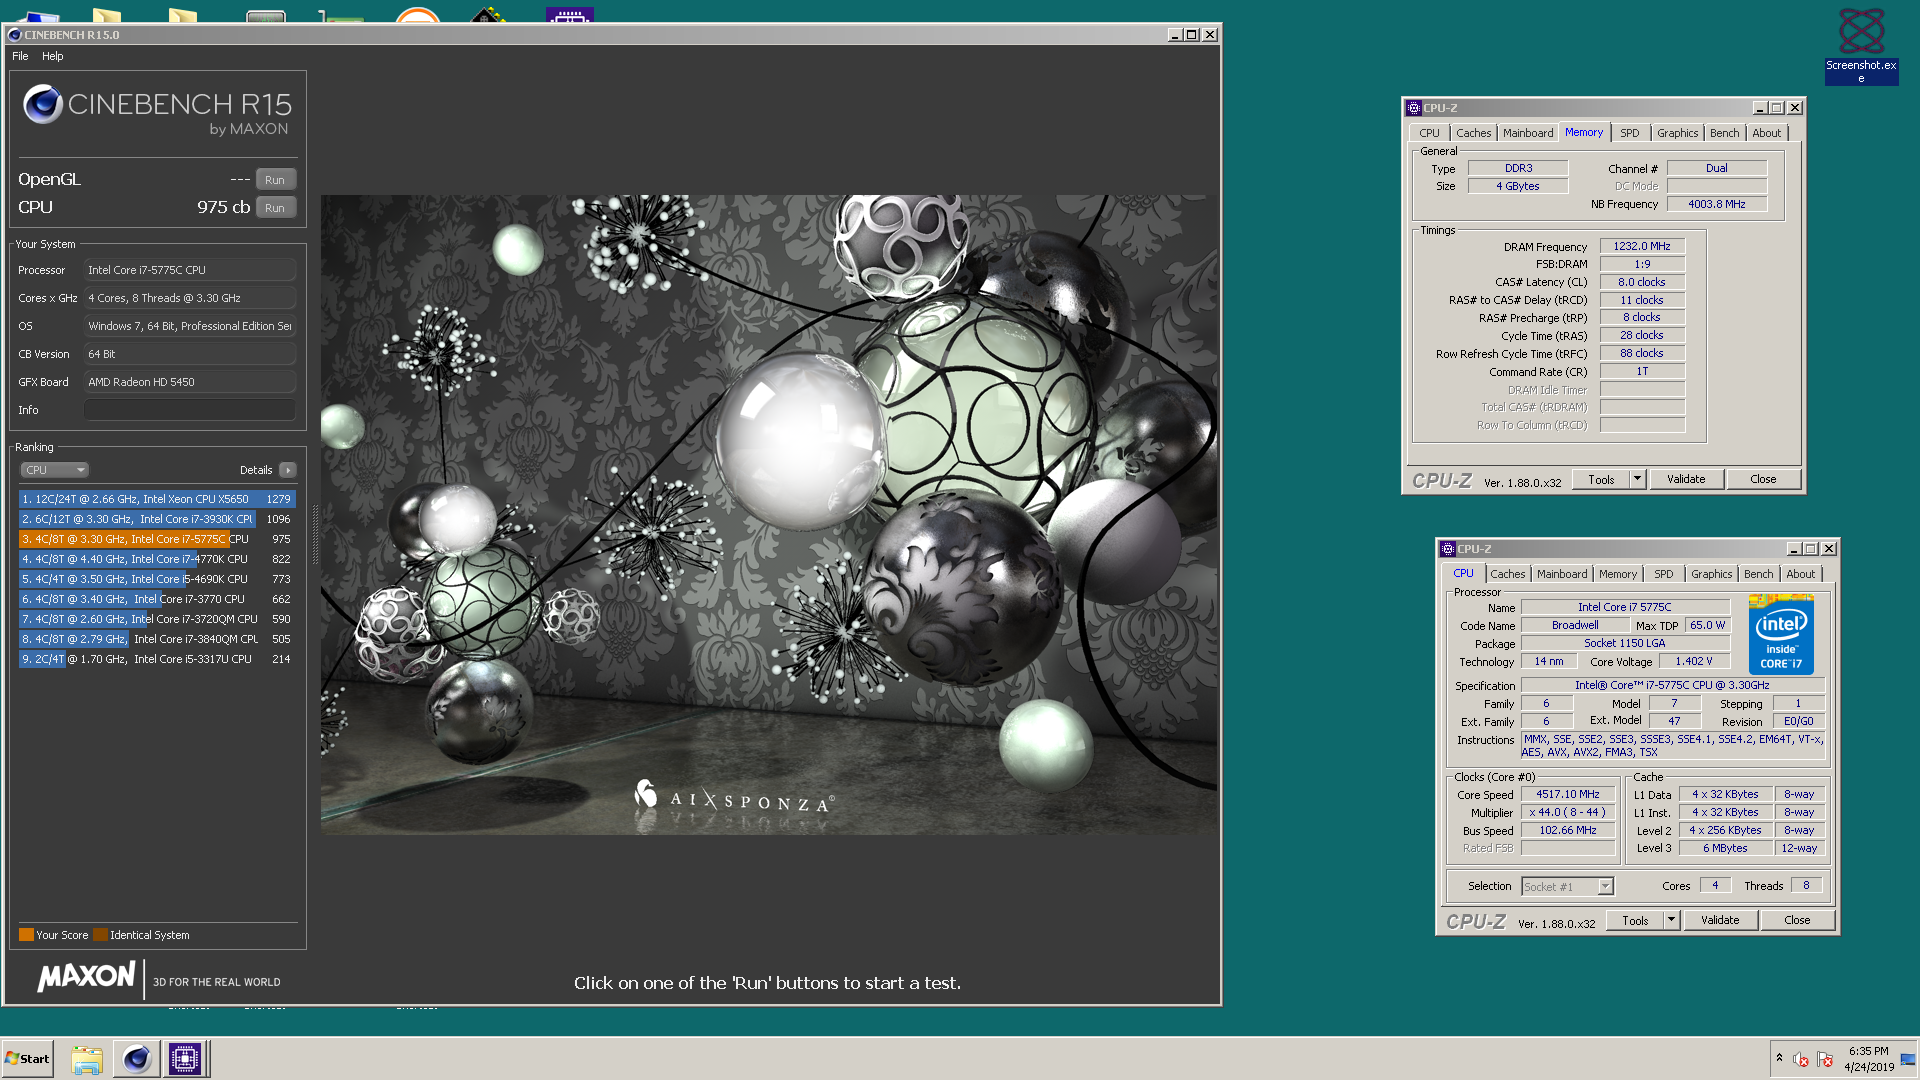This screenshot has width=1920, height=1080.
Task: Open About tab in upper CPU-Z window
Action: 1766,133
